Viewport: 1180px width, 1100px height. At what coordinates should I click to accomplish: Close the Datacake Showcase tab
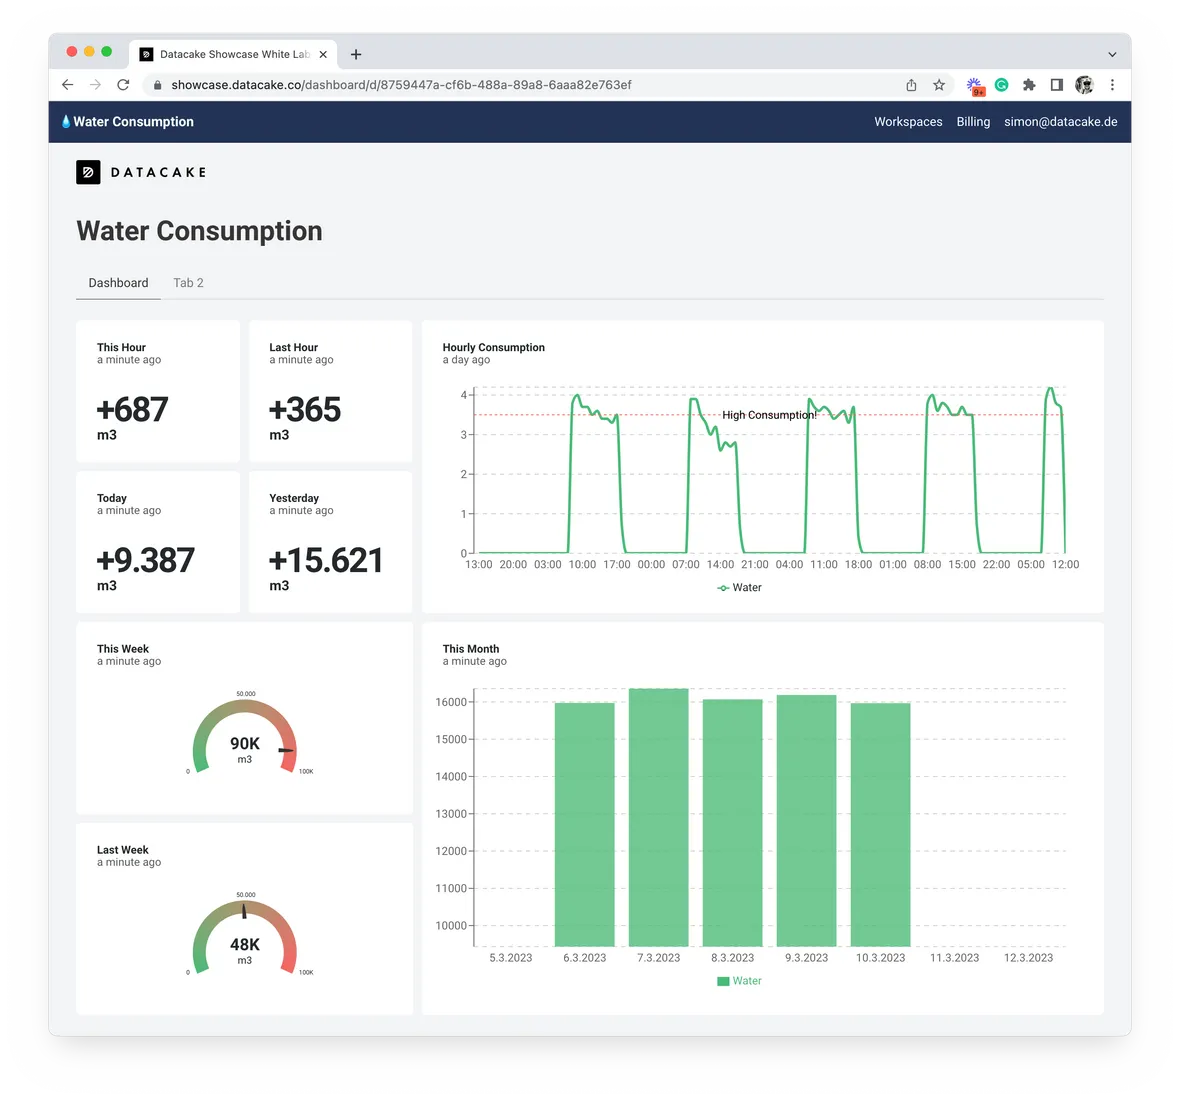[x=323, y=54]
